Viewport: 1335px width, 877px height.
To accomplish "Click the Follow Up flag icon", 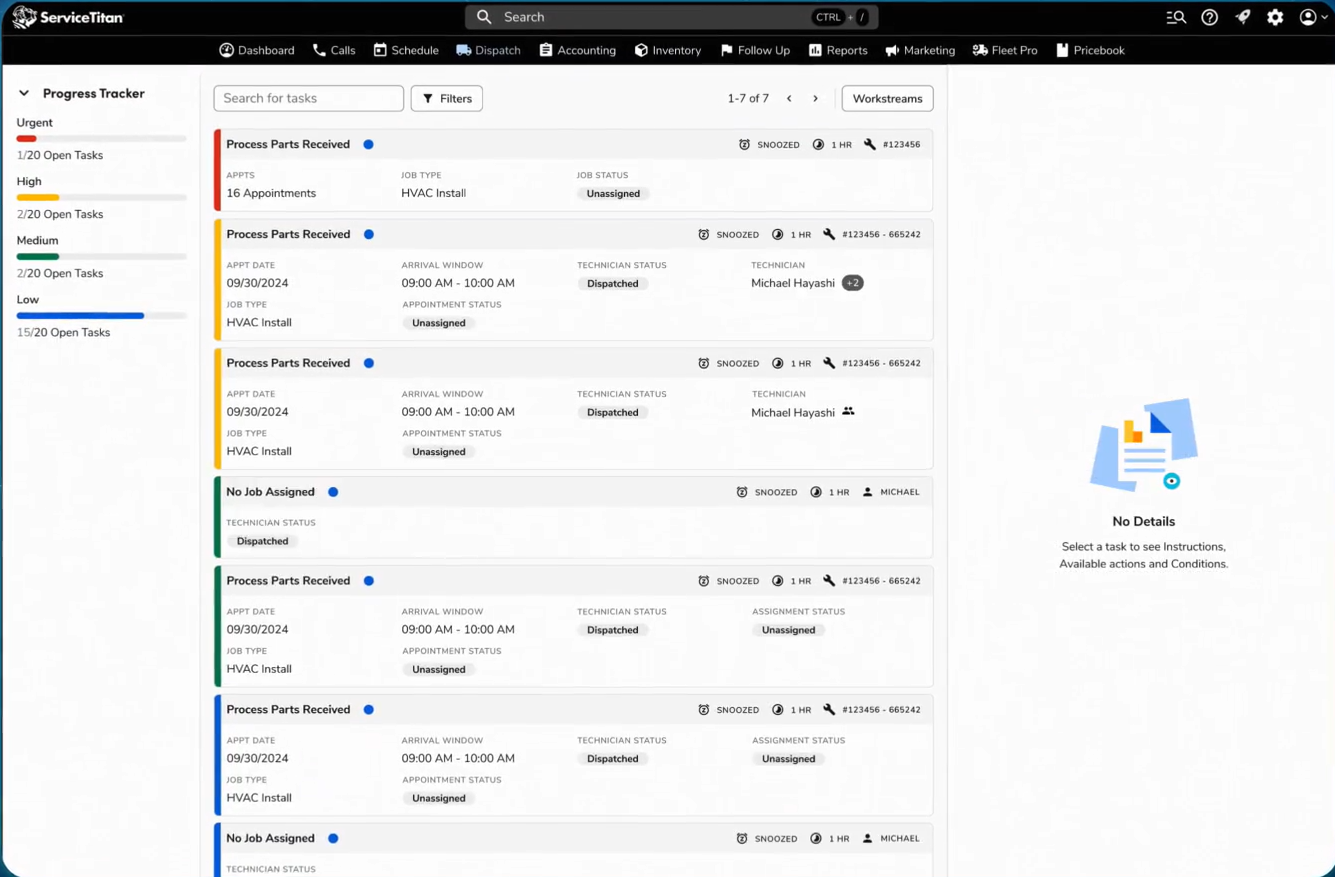I will pos(727,50).
